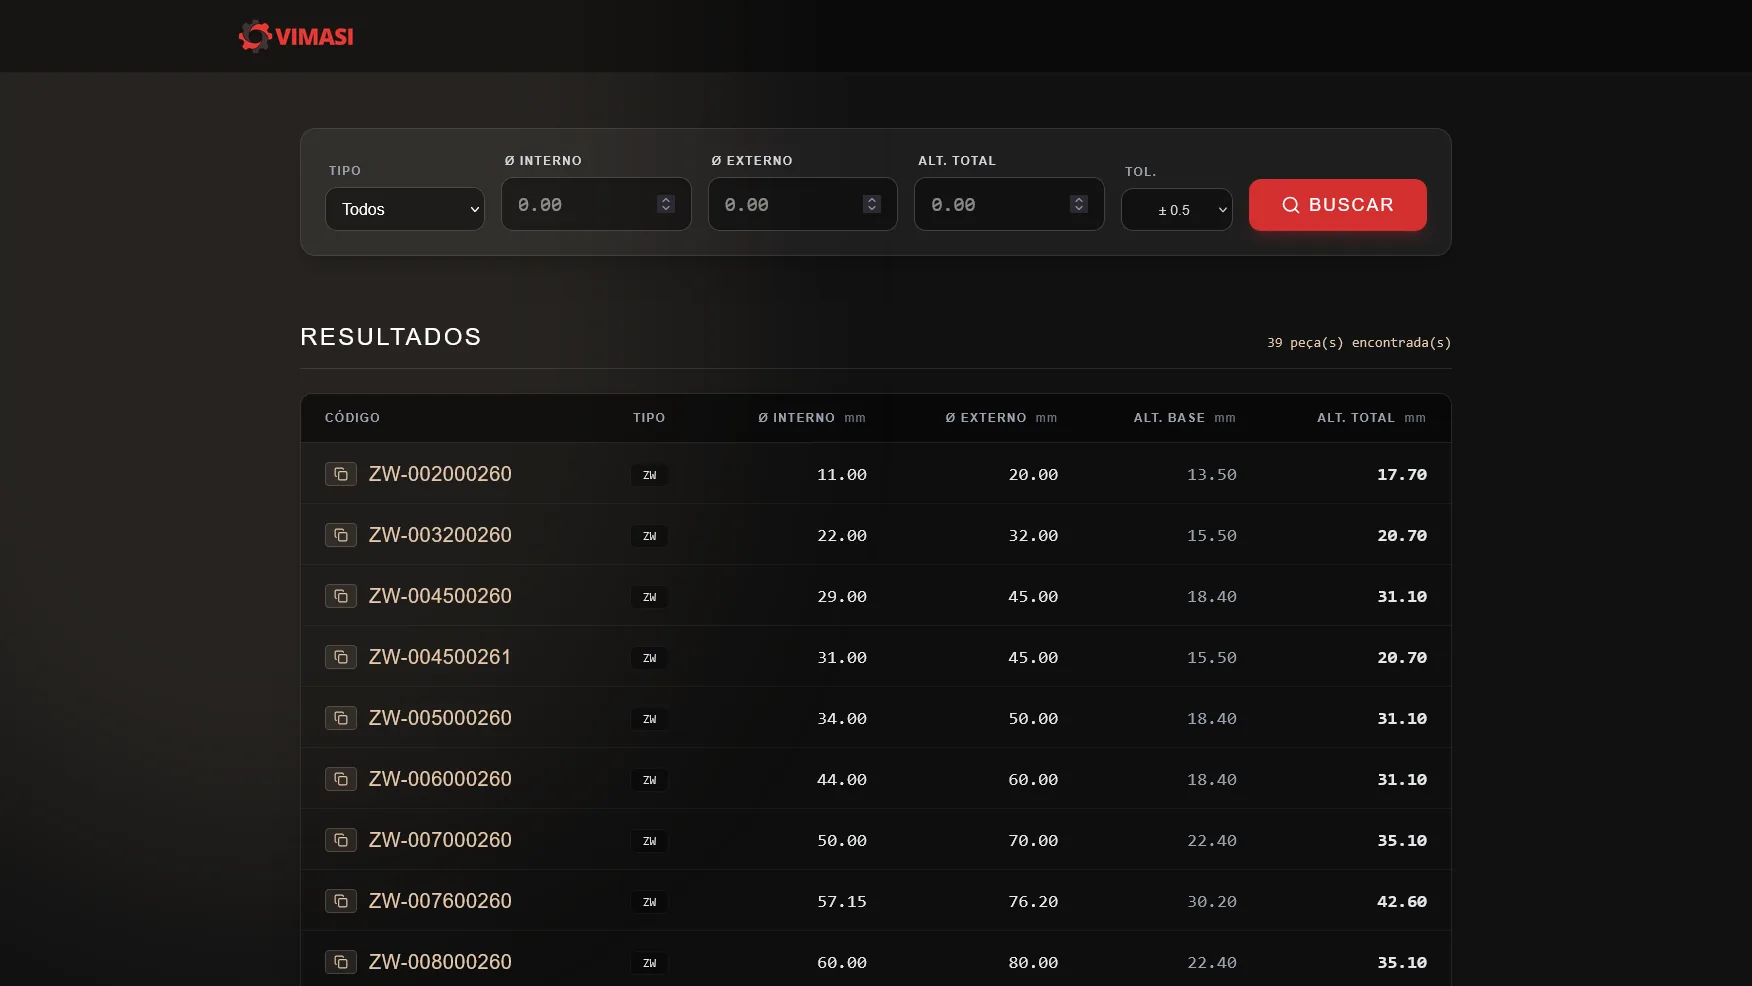Viewport: 1752px width, 986px height.
Task: Click the ALT. TOTAL mm column header
Action: coord(1371,418)
